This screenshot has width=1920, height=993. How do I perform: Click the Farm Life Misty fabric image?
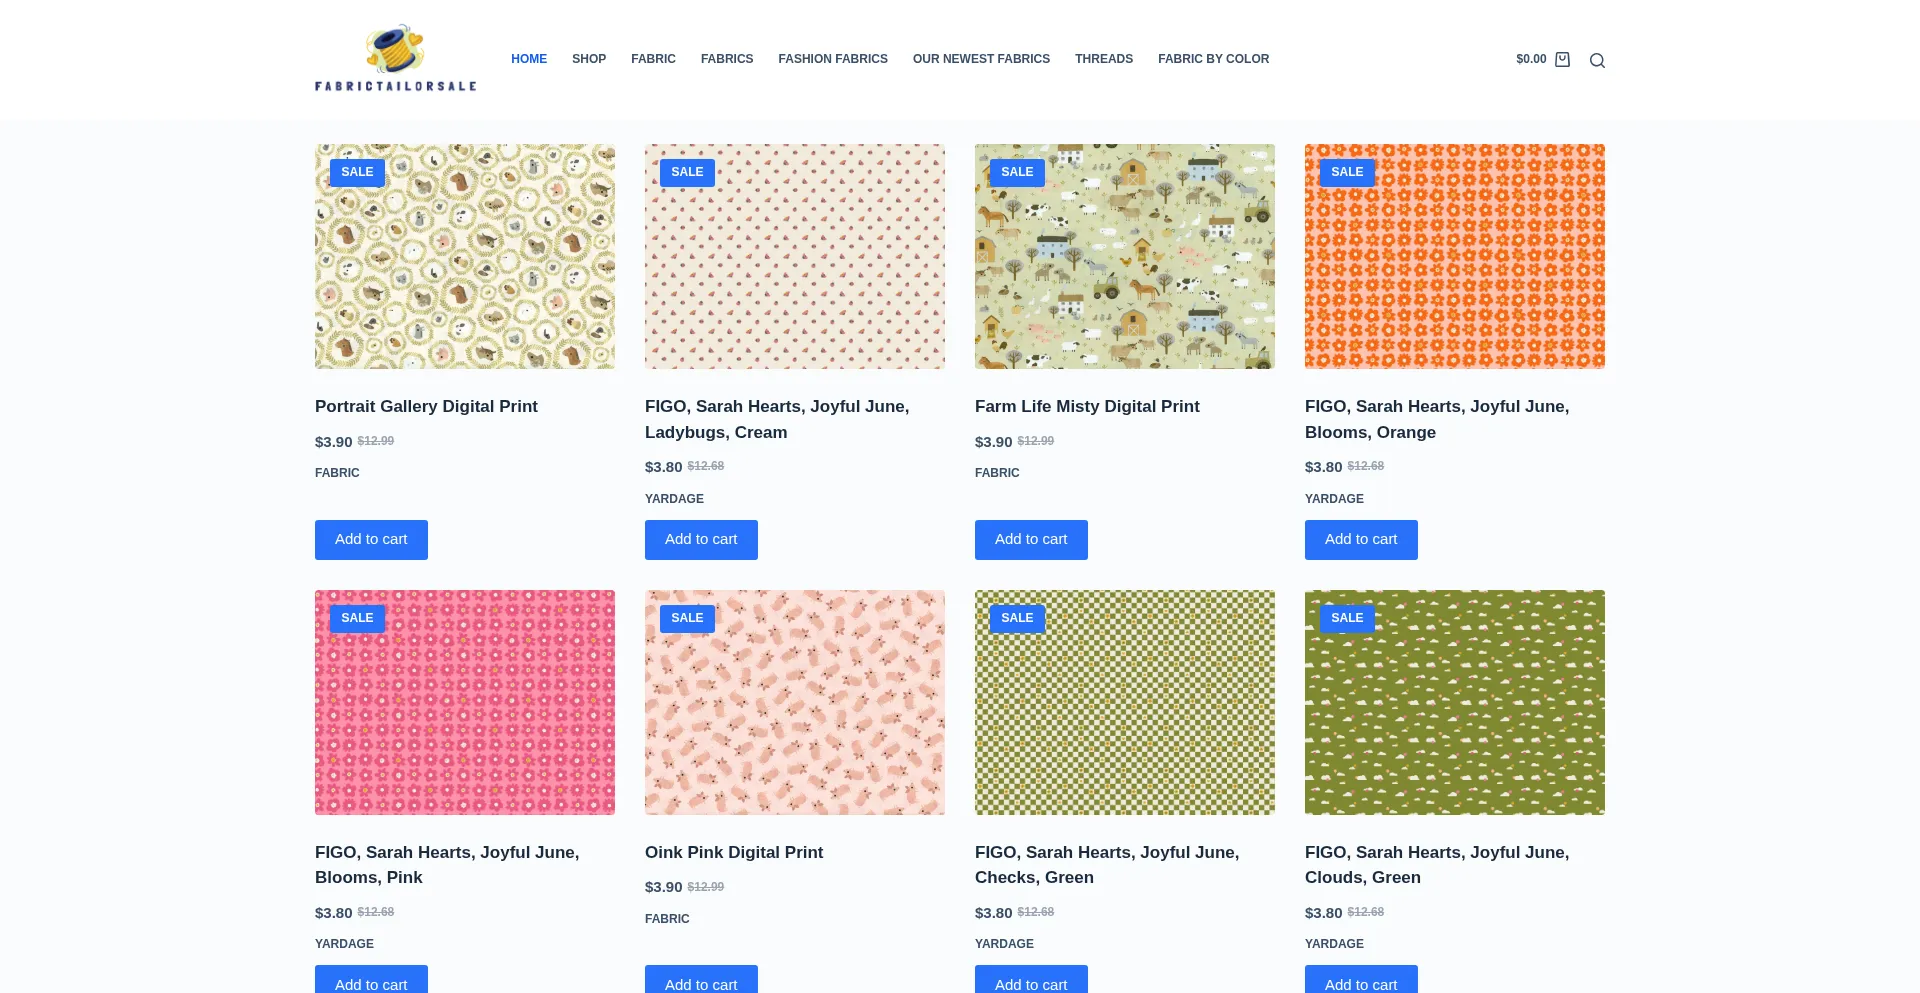(x=1124, y=256)
